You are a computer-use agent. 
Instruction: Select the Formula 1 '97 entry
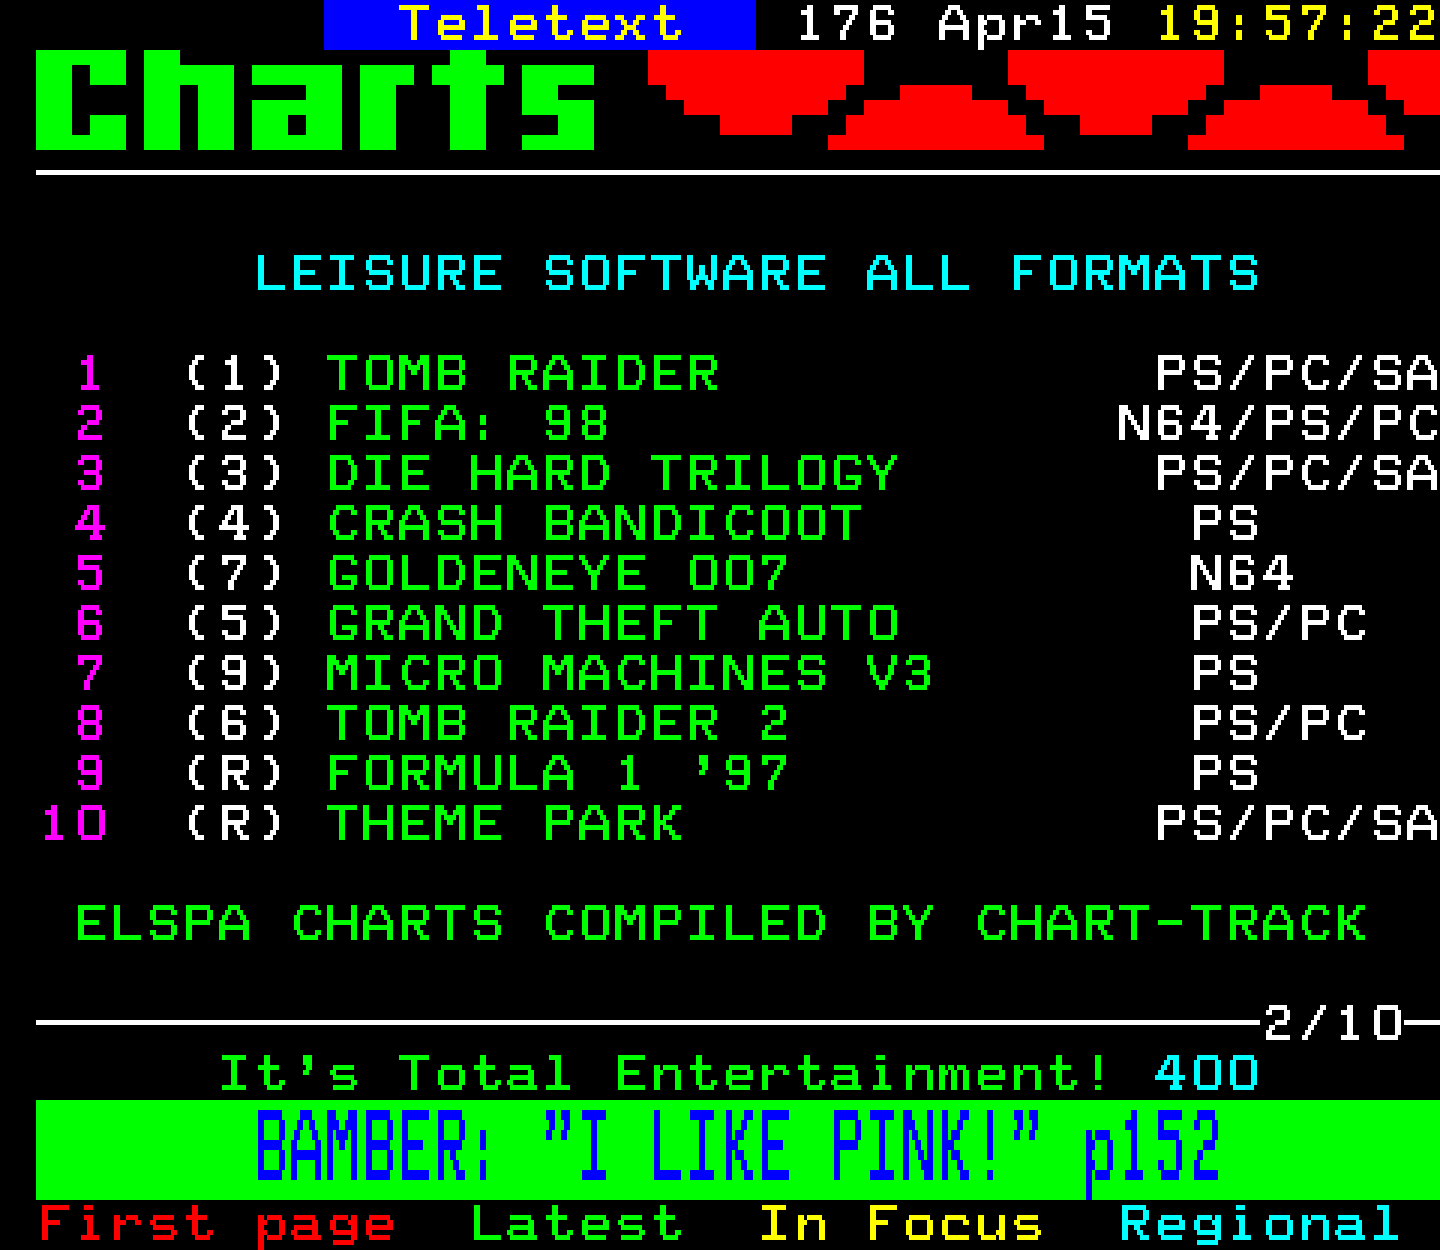(x=558, y=774)
